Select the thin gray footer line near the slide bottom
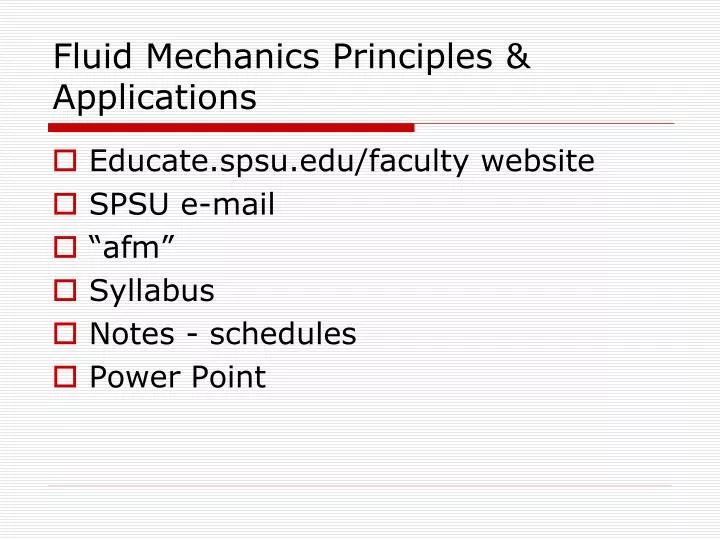 360,485
